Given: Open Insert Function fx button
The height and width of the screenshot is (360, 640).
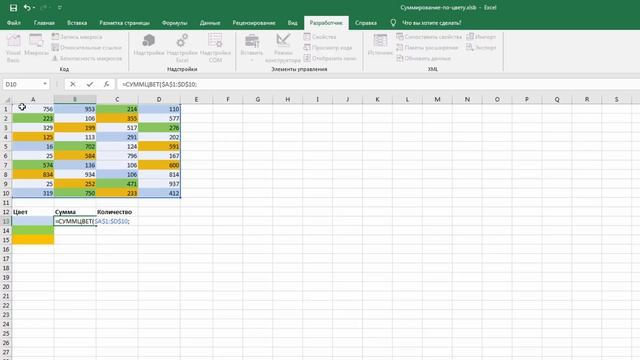Looking at the screenshot, I should tap(106, 84).
